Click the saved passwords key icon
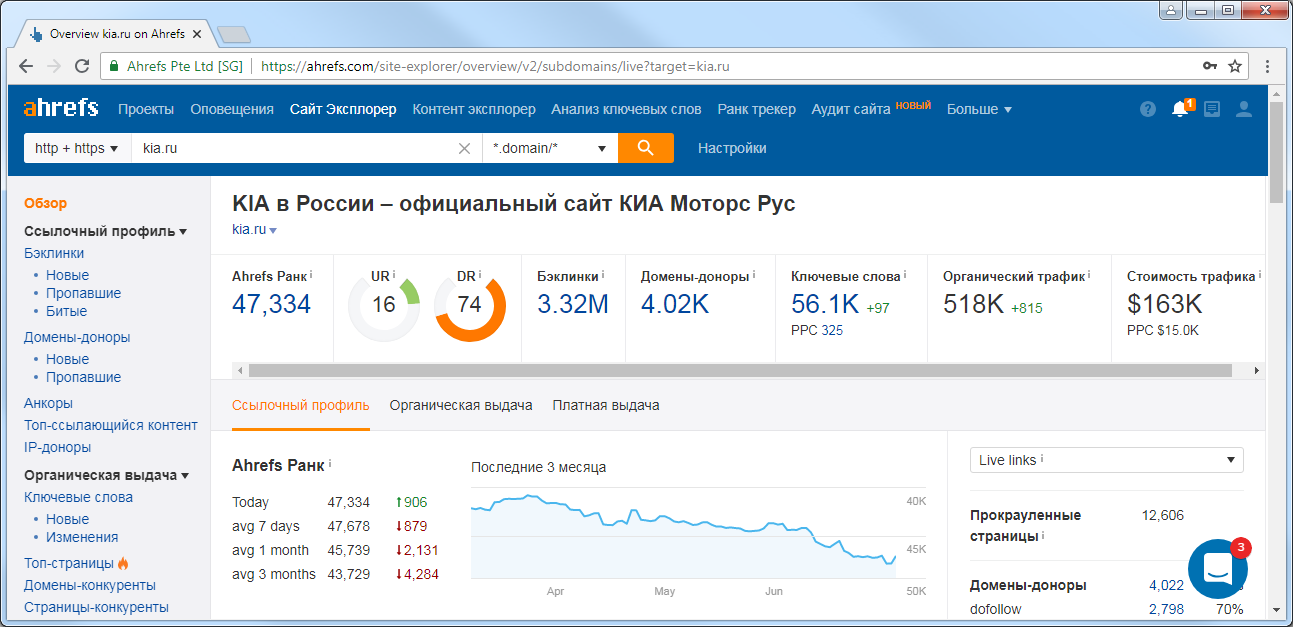Image resolution: width=1293 pixels, height=627 pixels. pyautogui.click(x=1210, y=66)
